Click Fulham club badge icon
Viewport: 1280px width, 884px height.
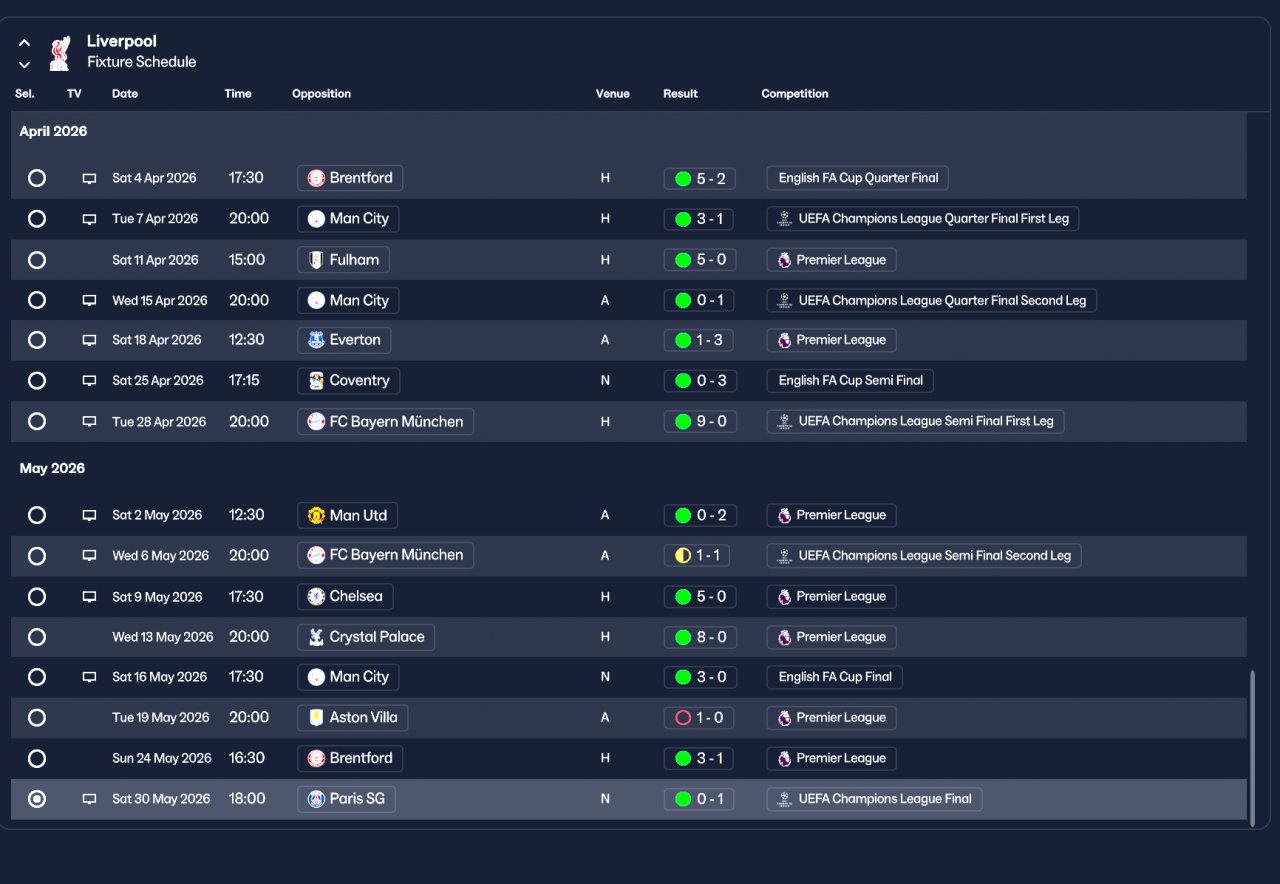[316, 260]
